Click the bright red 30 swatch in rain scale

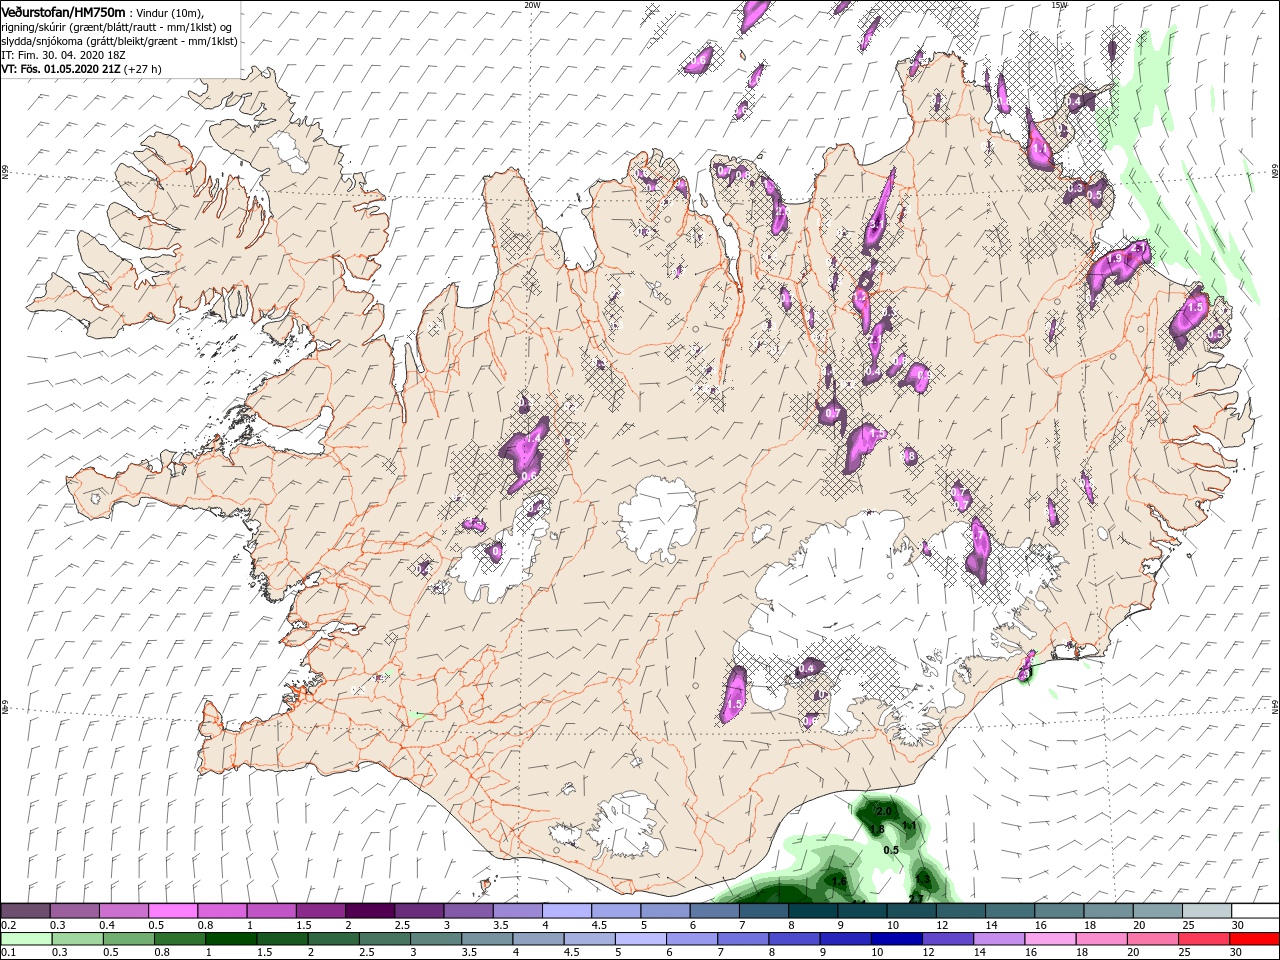pyautogui.click(x=1254, y=939)
